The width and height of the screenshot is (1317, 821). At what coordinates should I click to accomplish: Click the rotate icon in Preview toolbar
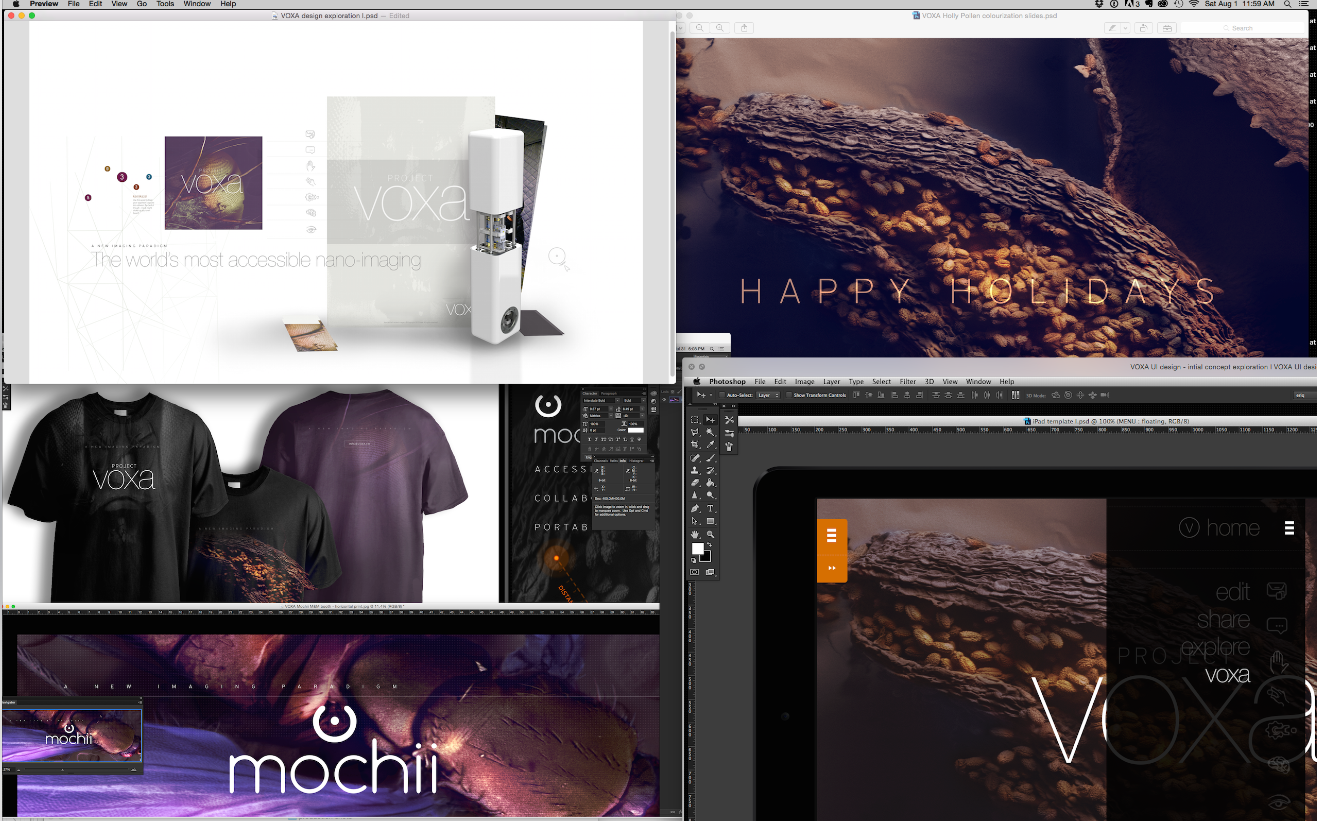(1143, 28)
